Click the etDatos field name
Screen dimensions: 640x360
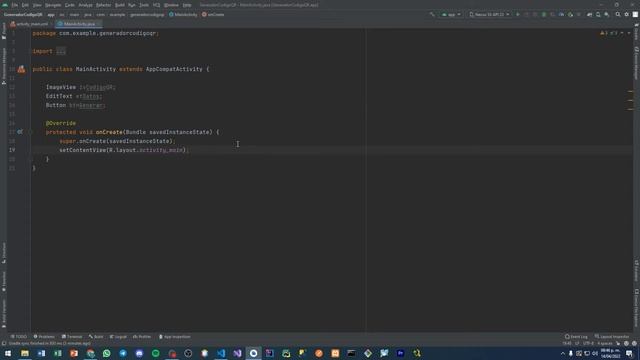click(88, 96)
